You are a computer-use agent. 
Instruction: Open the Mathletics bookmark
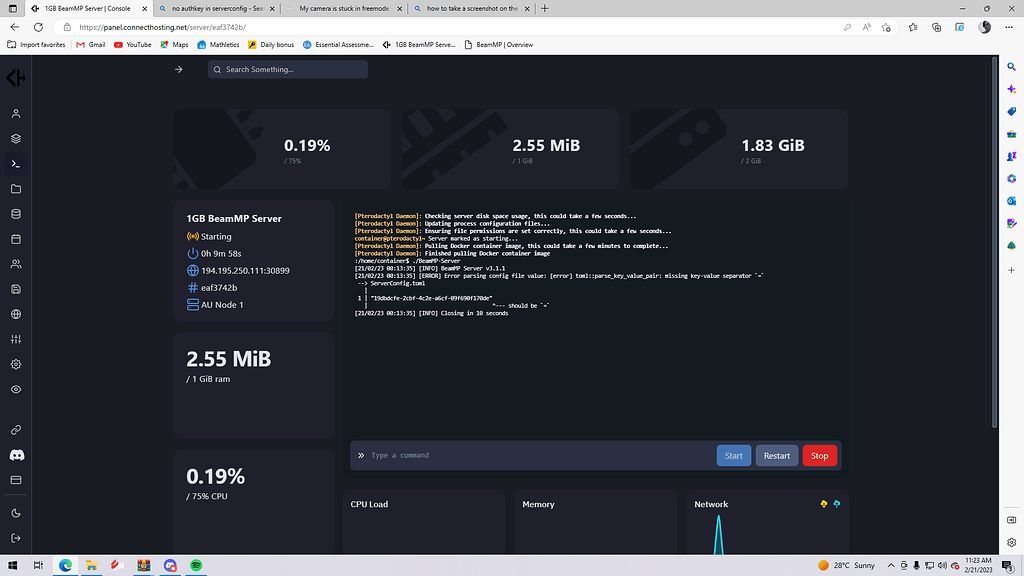[218, 44]
